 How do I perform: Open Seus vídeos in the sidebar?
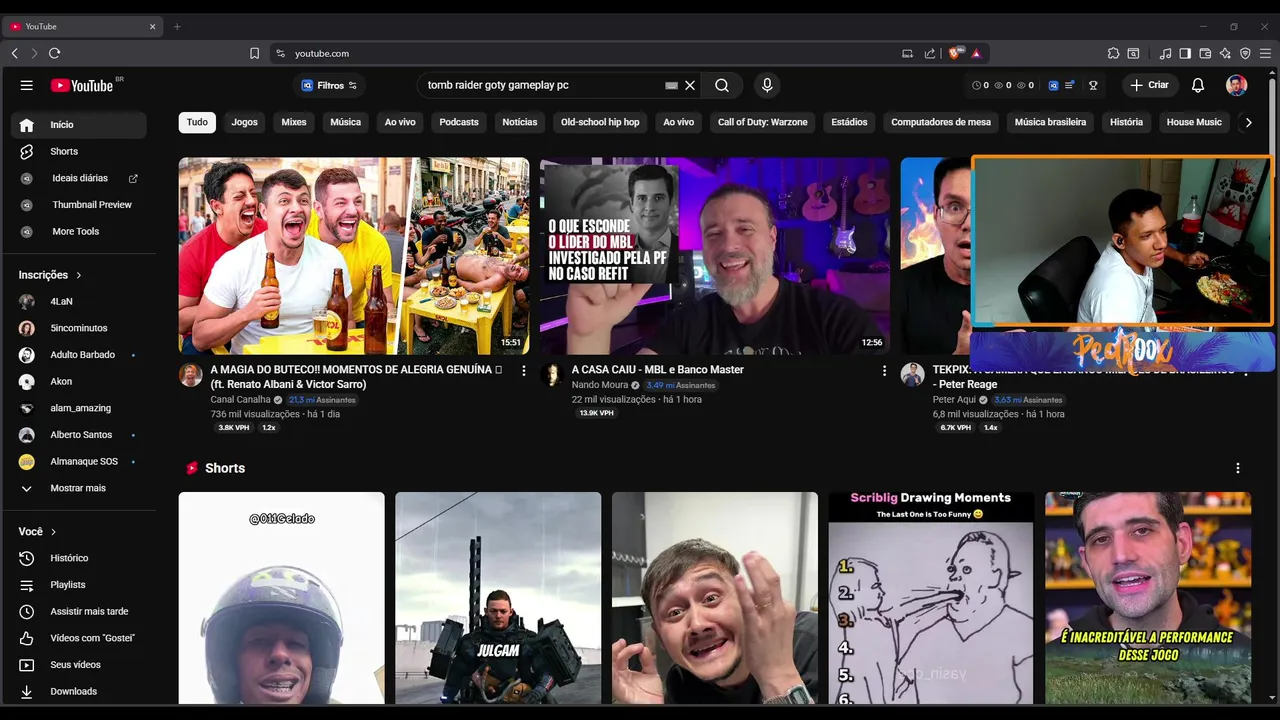click(x=79, y=665)
